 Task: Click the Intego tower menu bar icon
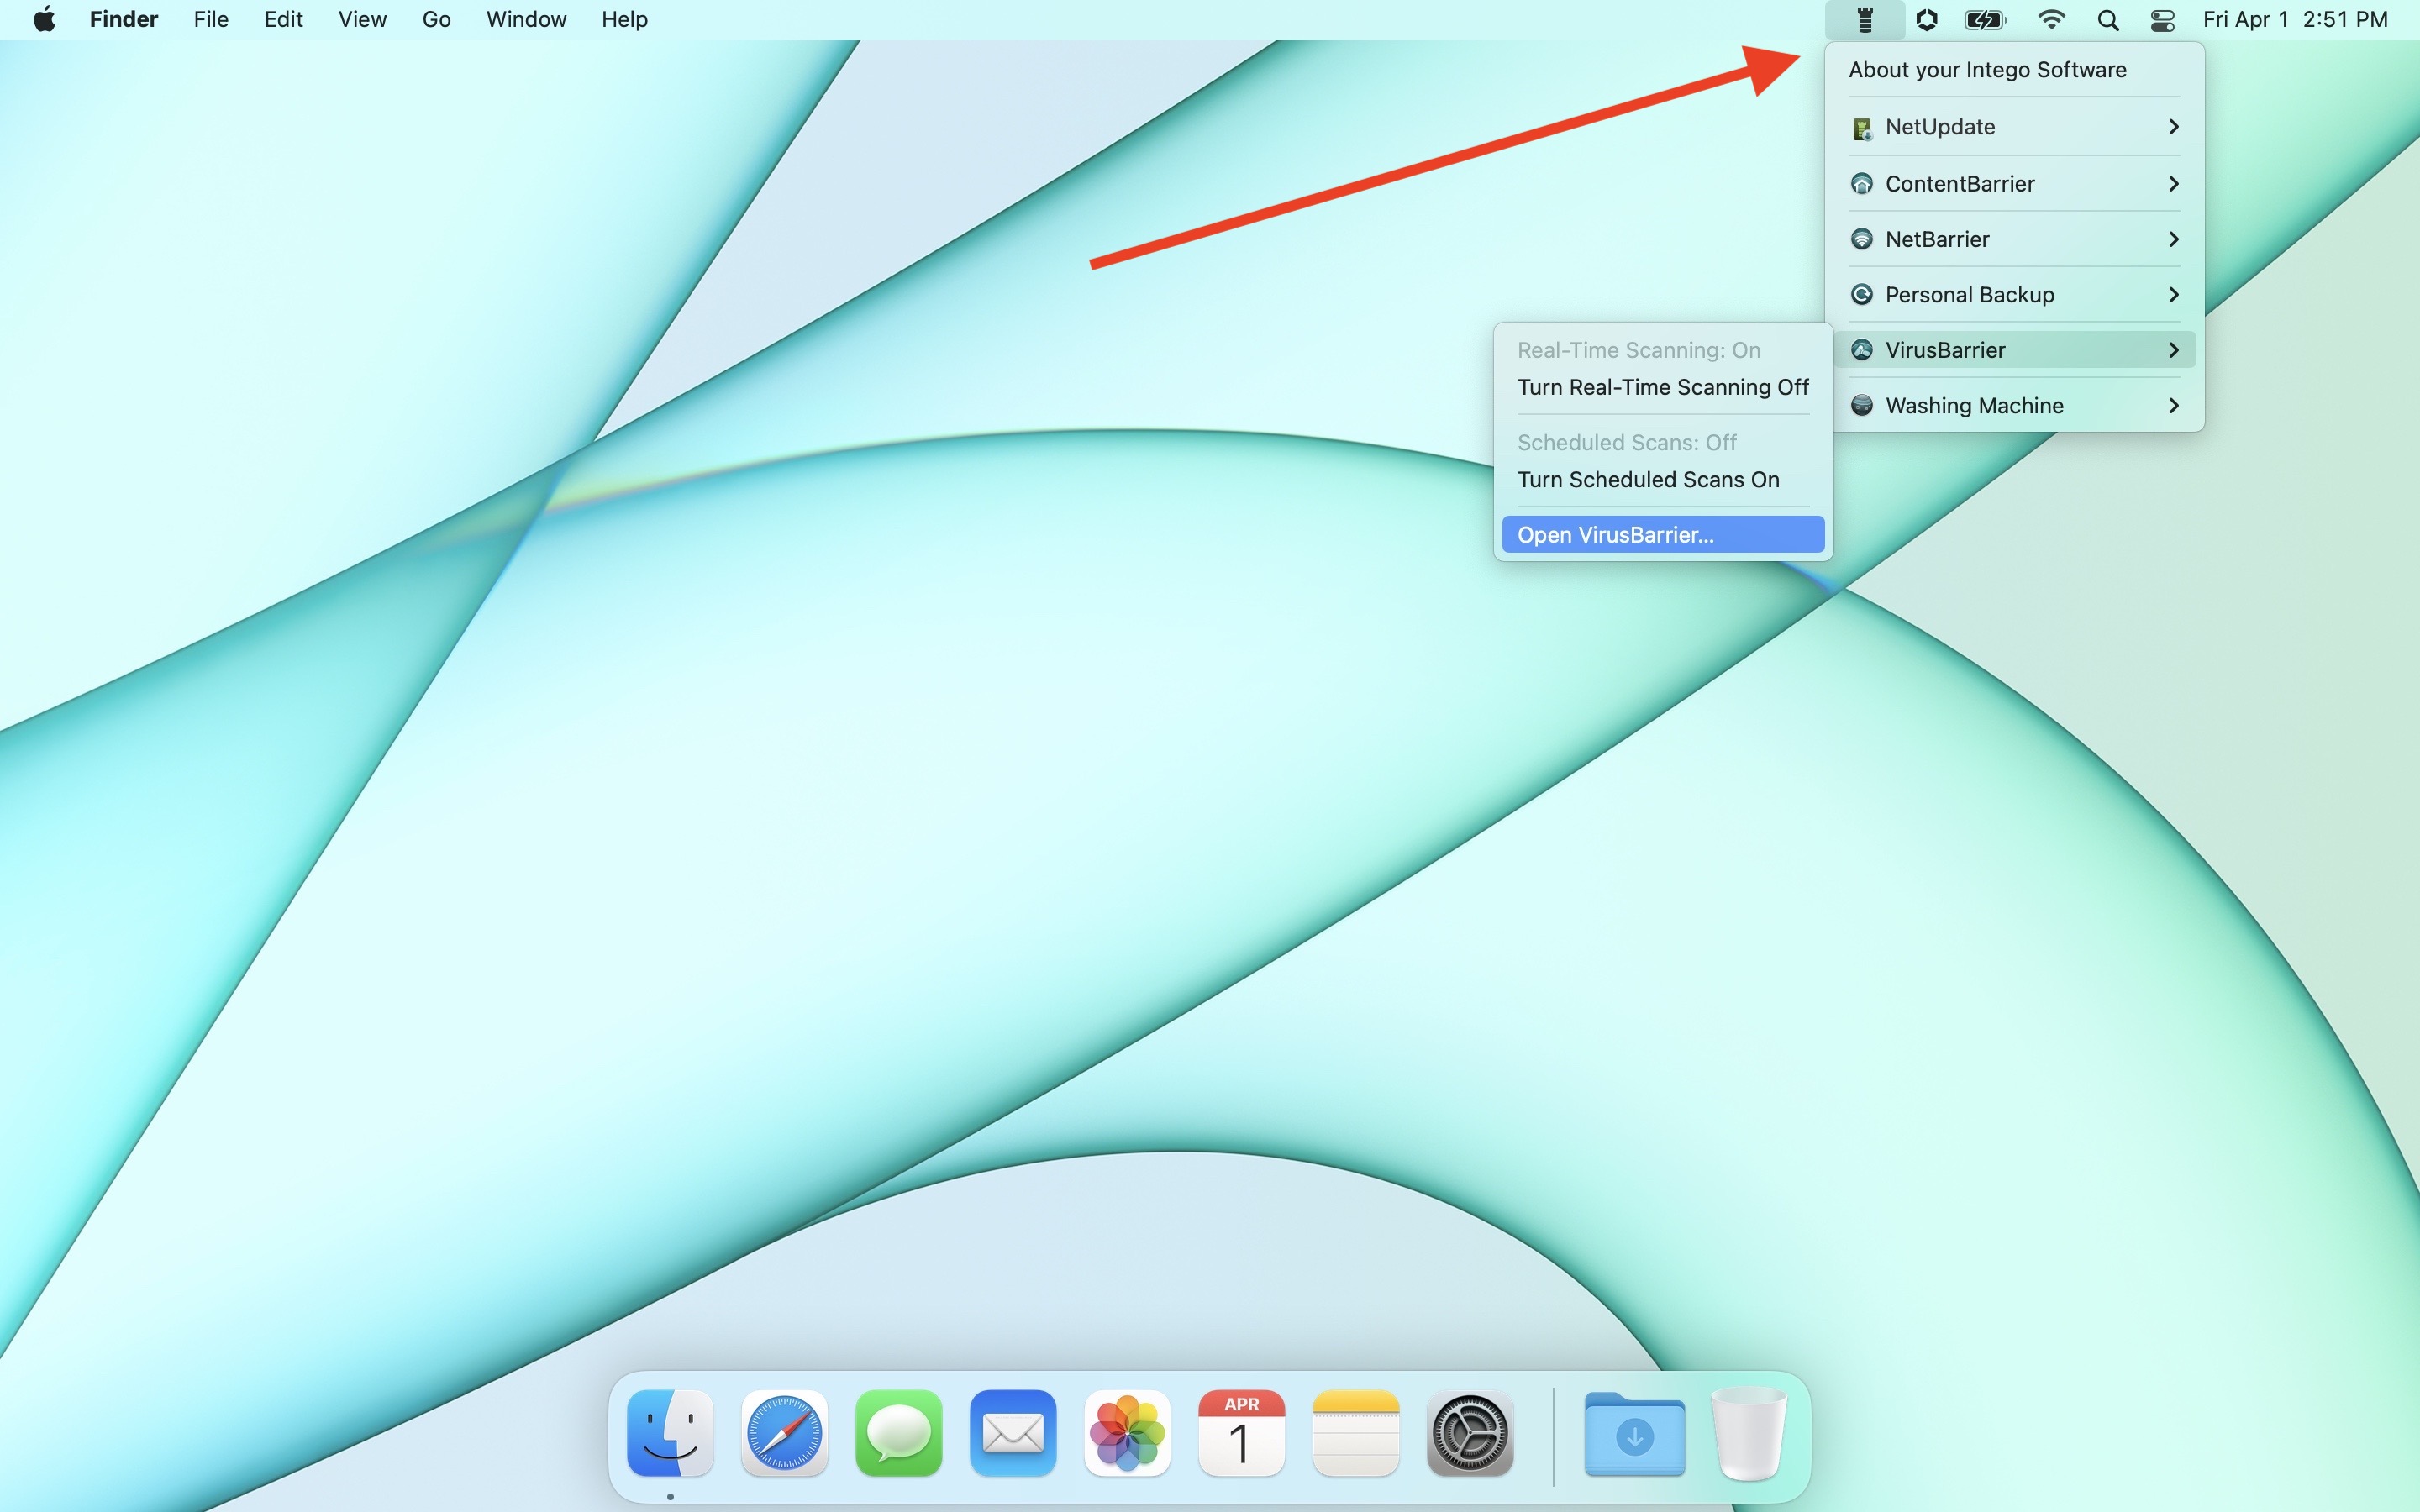pos(1864,20)
